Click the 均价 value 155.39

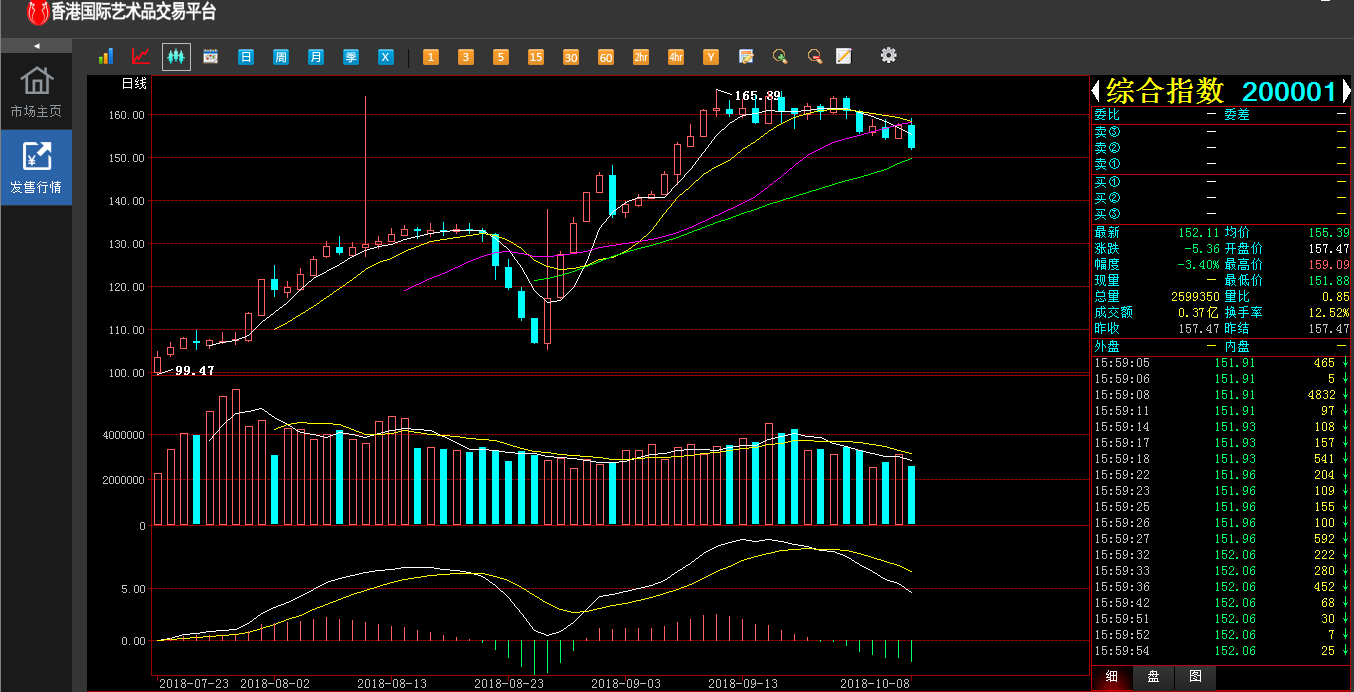(1329, 232)
